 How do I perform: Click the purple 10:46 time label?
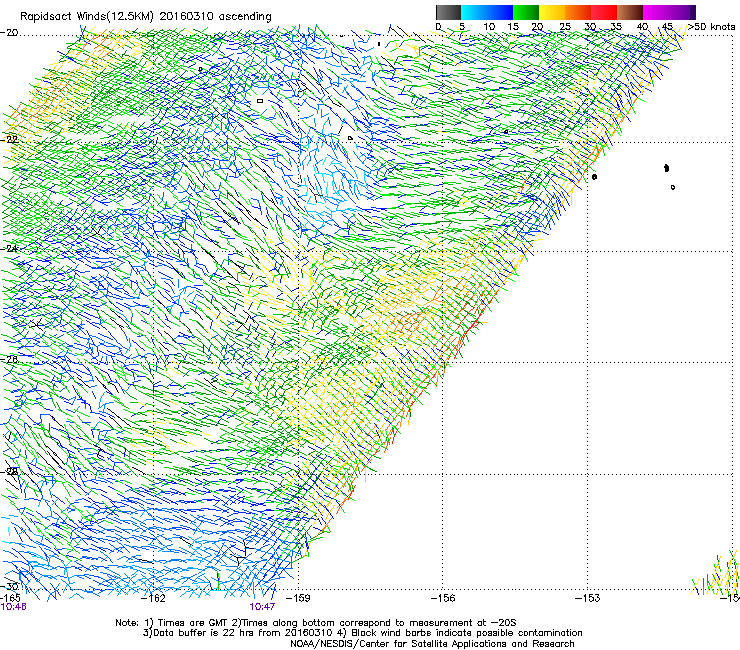[x=13, y=607]
